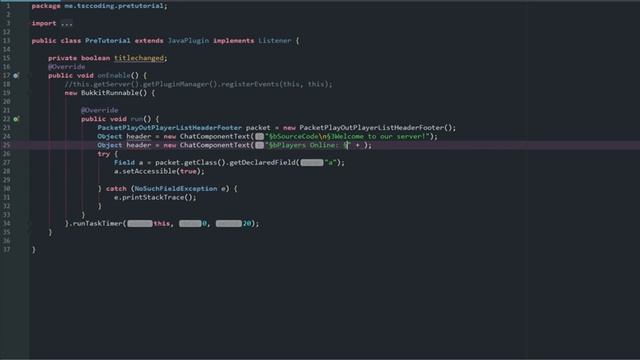The height and width of the screenshot is (360, 640).
Task: Click the try keyword
Action: click(x=104, y=154)
